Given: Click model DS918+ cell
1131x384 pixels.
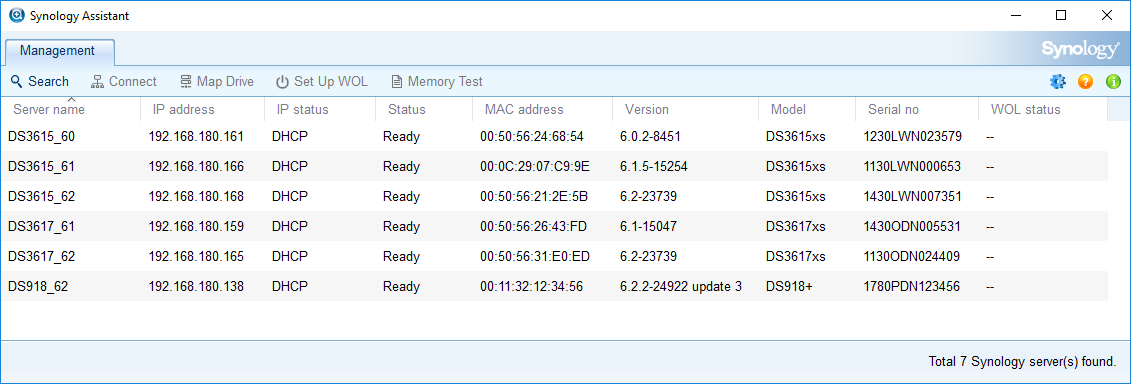Looking at the screenshot, I should tap(789, 287).
